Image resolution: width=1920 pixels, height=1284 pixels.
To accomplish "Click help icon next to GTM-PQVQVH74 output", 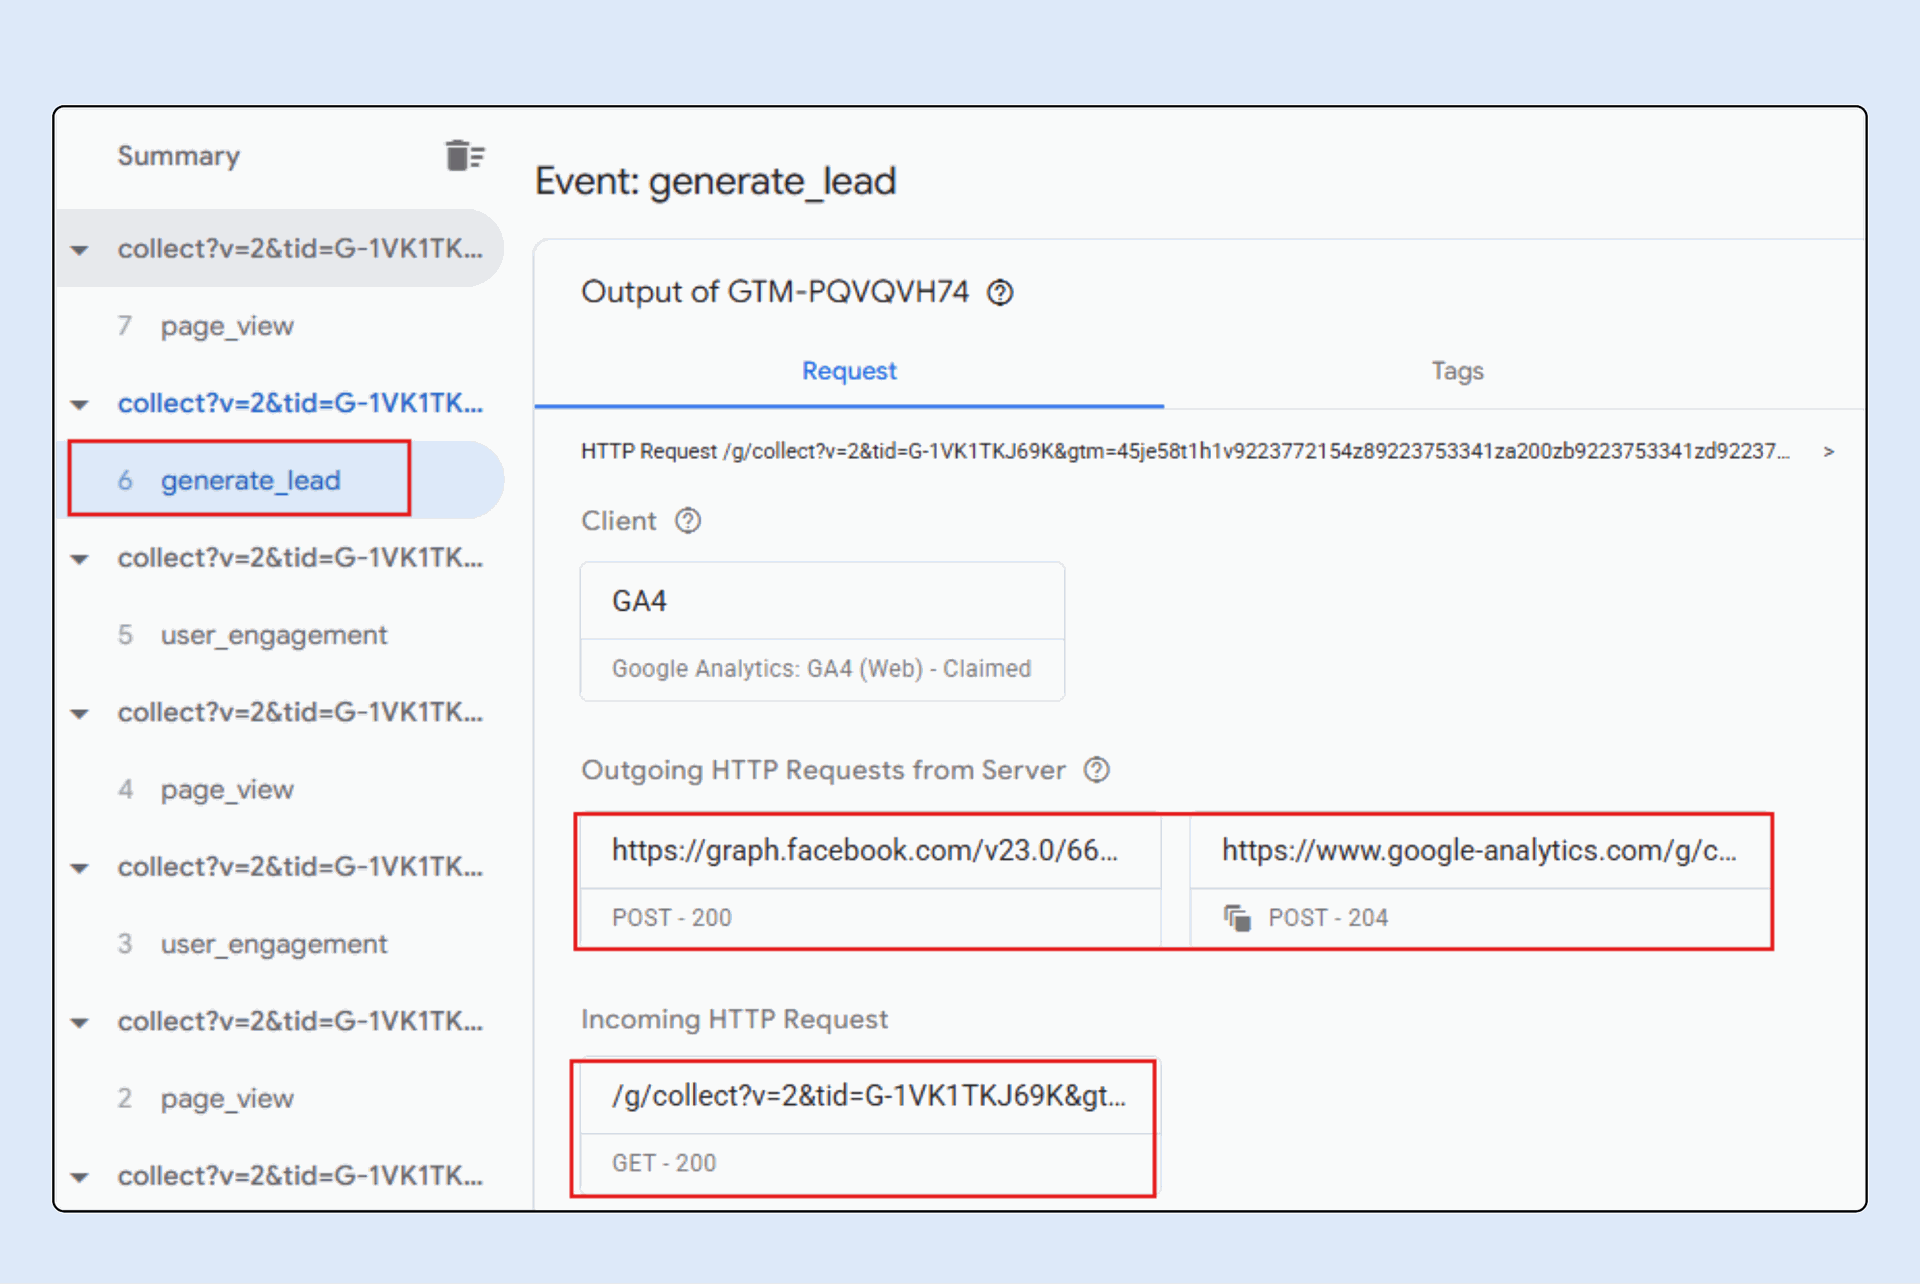I will (1000, 292).
